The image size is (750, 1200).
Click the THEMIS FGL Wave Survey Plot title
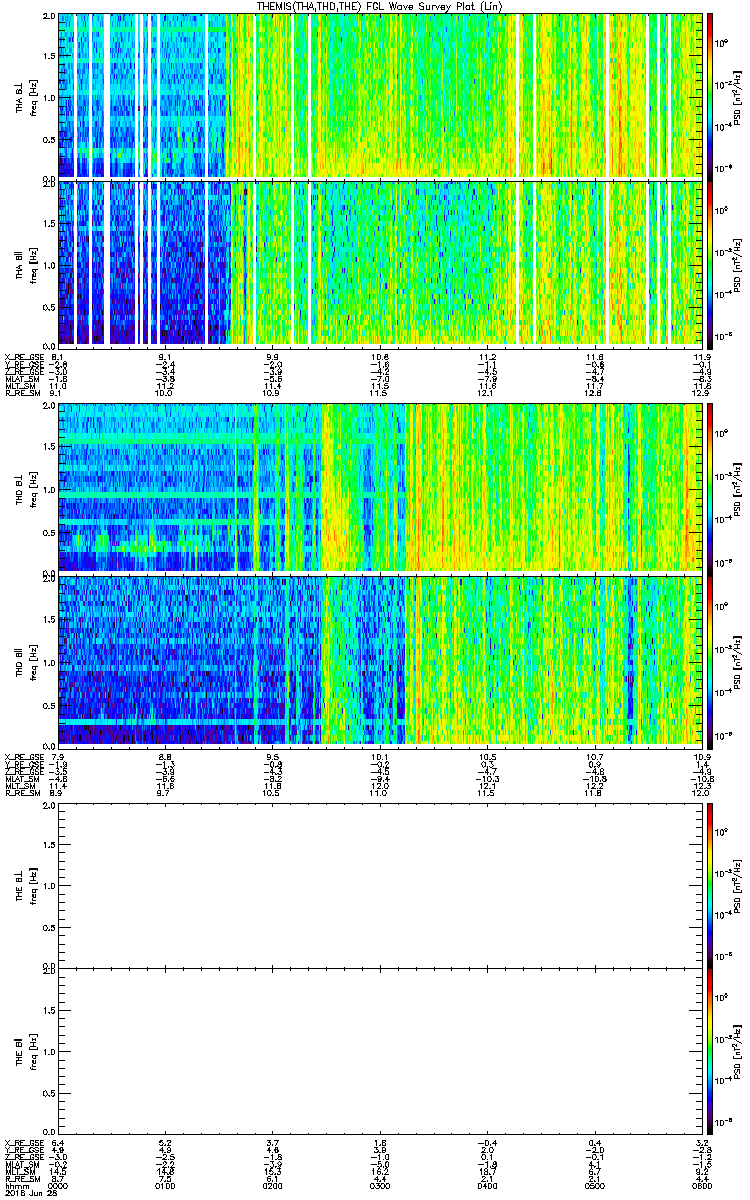pos(380,6)
